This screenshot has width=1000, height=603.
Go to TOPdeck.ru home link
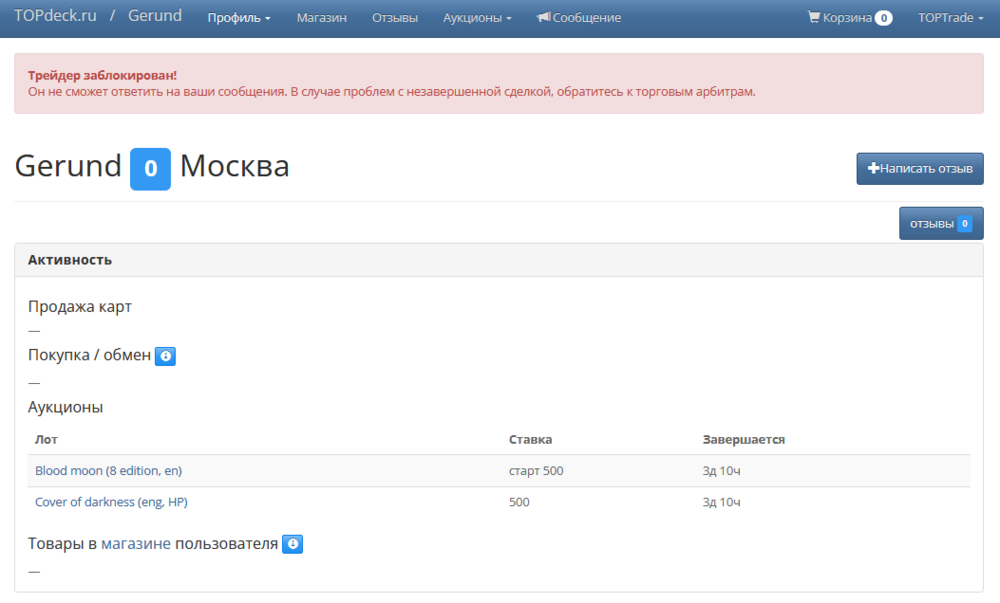pos(55,17)
